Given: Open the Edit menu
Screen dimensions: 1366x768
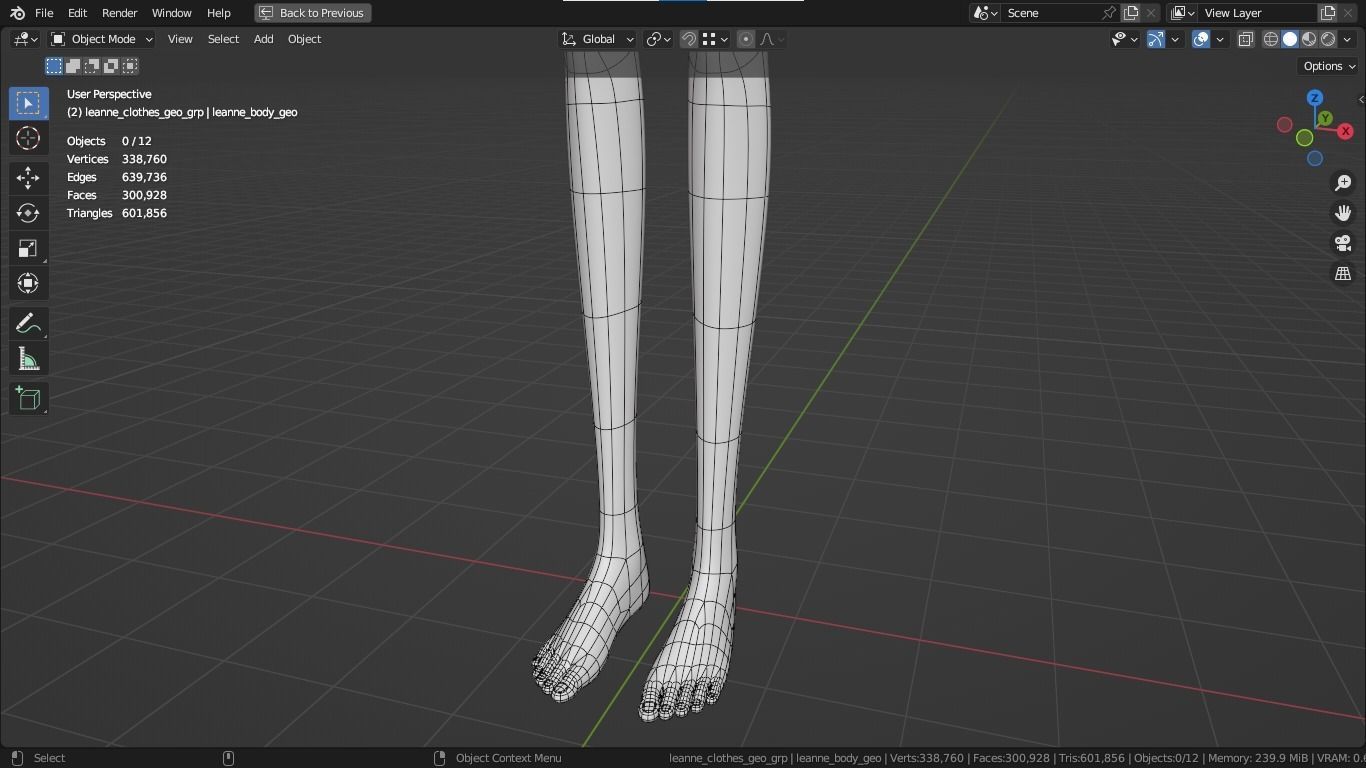Looking at the screenshot, I should point(77,13).
